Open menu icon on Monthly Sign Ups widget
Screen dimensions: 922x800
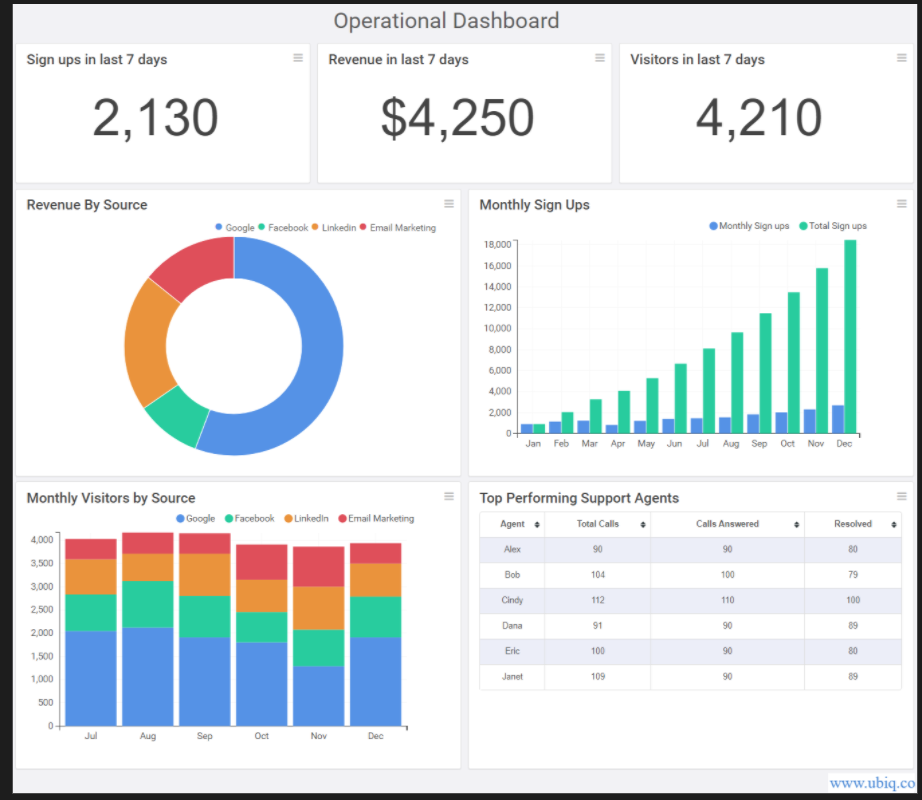901,204
